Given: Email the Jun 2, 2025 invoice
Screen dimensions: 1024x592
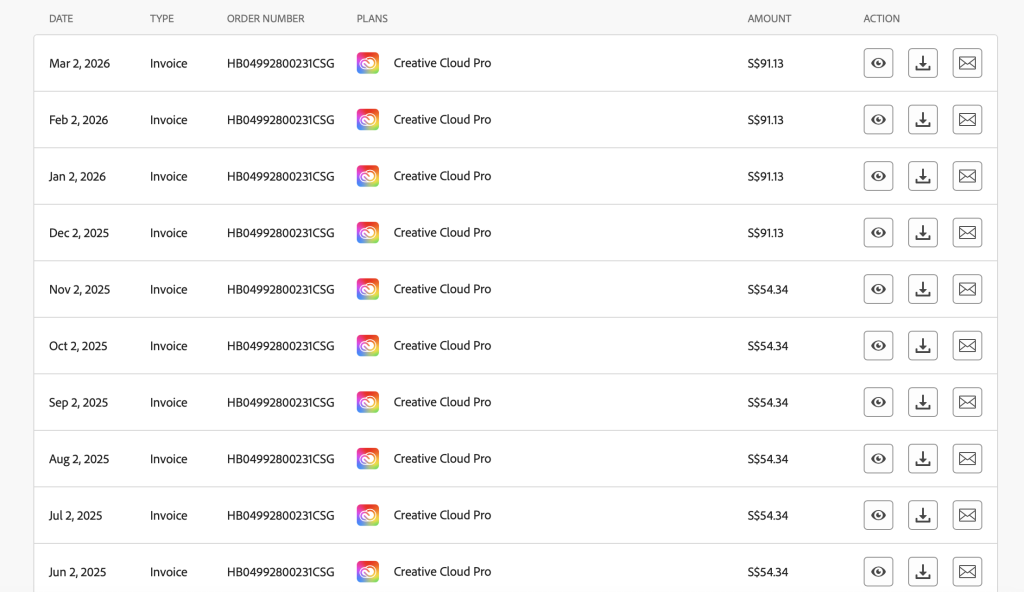Looking at the screenshot, I should 967,572.
